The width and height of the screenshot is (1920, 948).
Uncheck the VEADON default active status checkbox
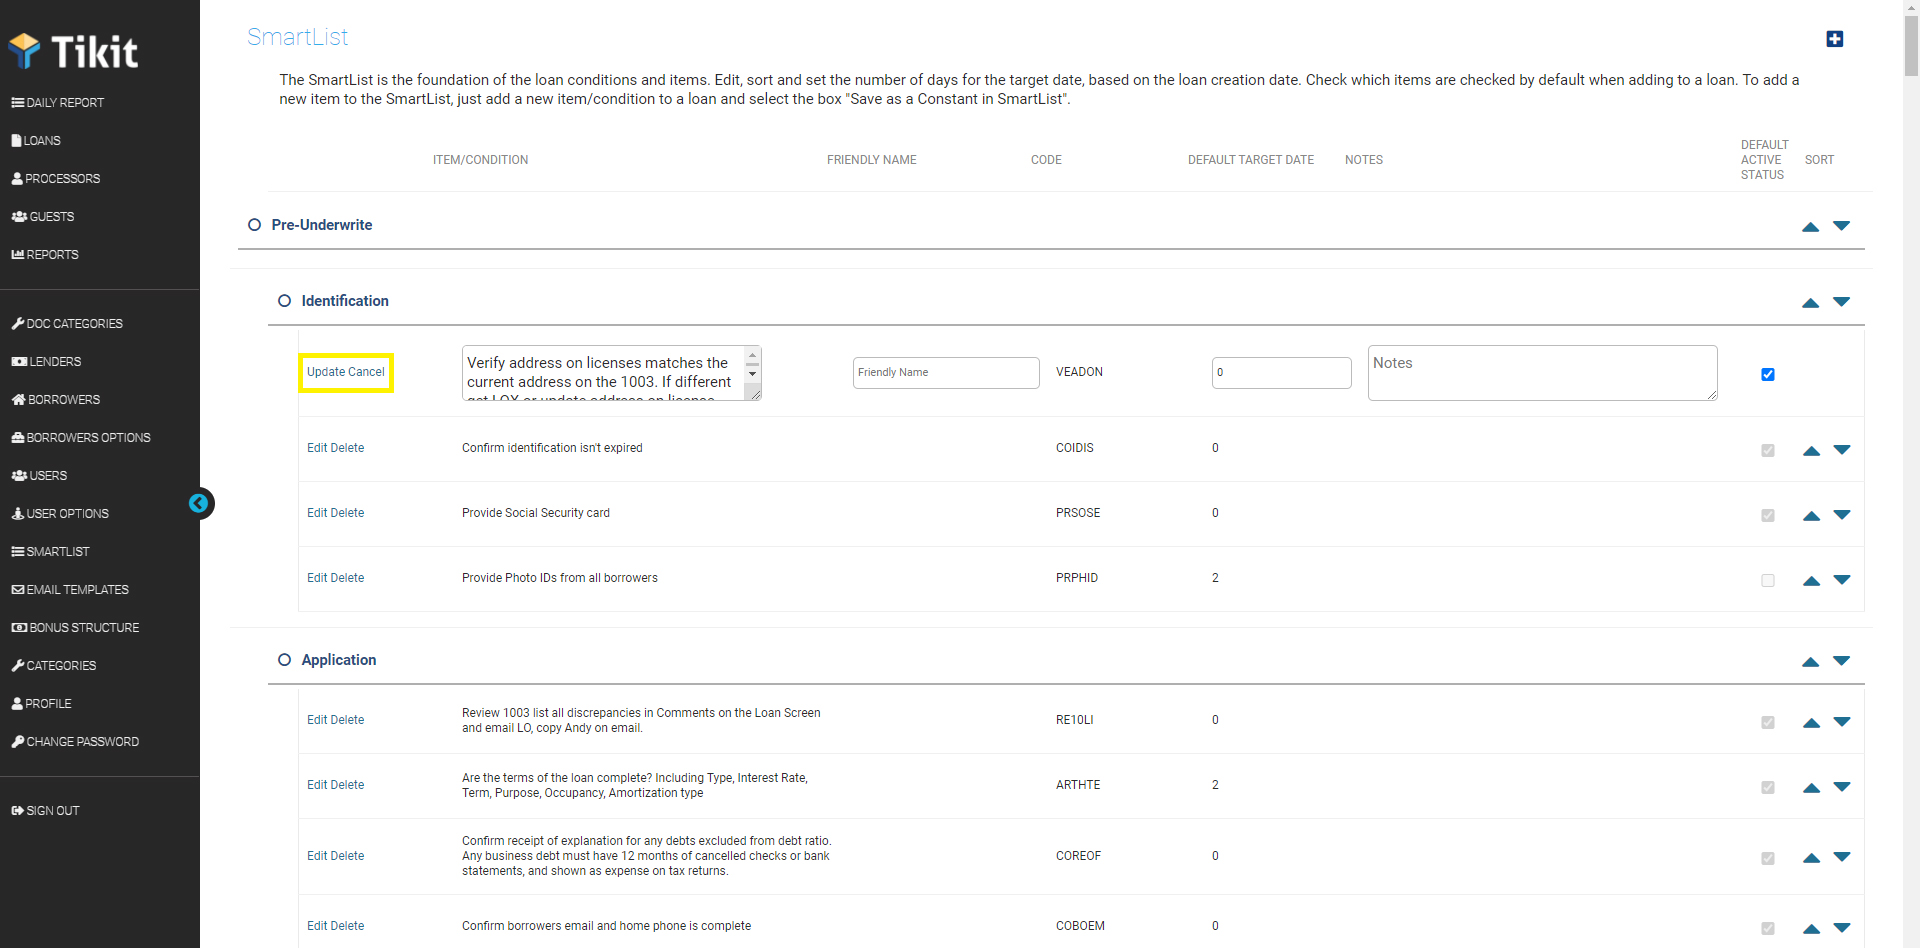click(1768, 374)
